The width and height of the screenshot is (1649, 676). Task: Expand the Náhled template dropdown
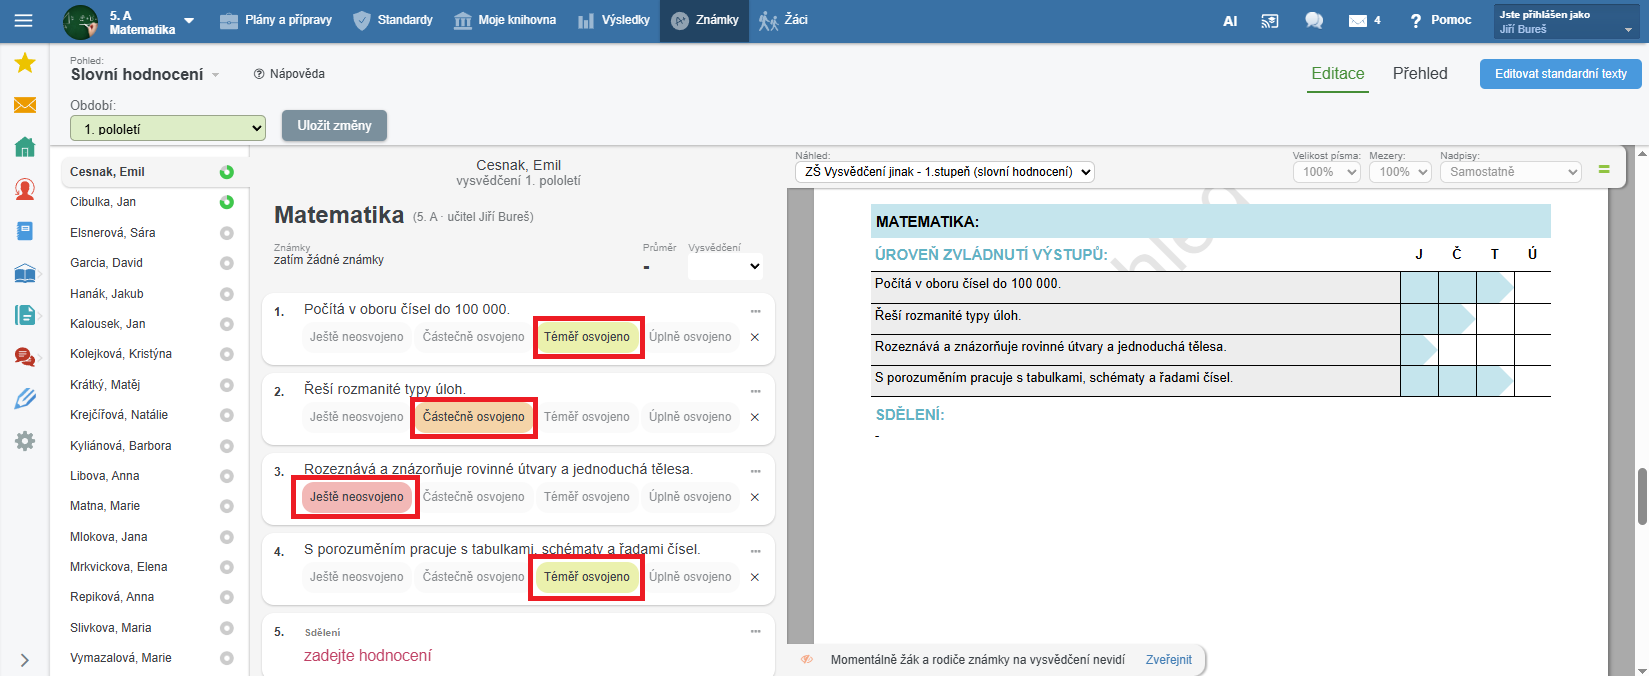click(944, 172)
